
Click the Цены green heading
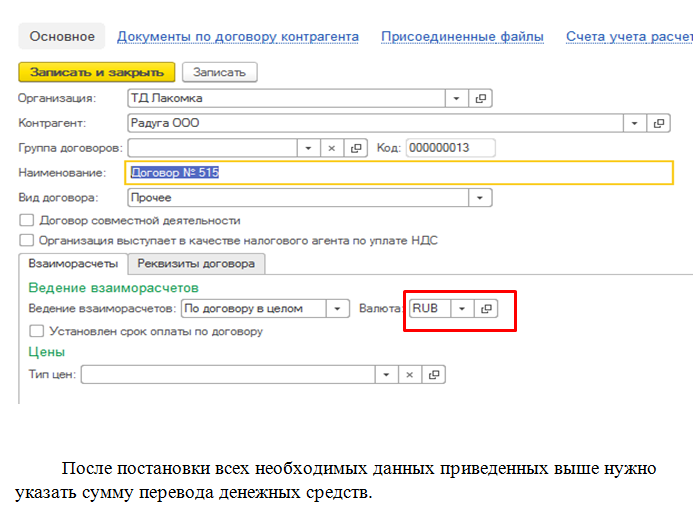pyautogui.click(x=47, y=352)
